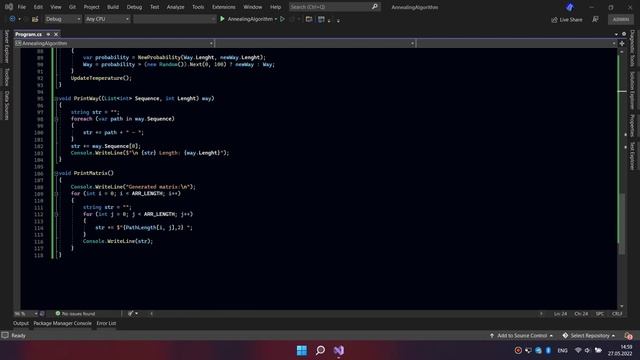The image size is (640, 360).
Task: Open the AnnealingAlgorithm navigation dropdown
Action: [114, 43]
